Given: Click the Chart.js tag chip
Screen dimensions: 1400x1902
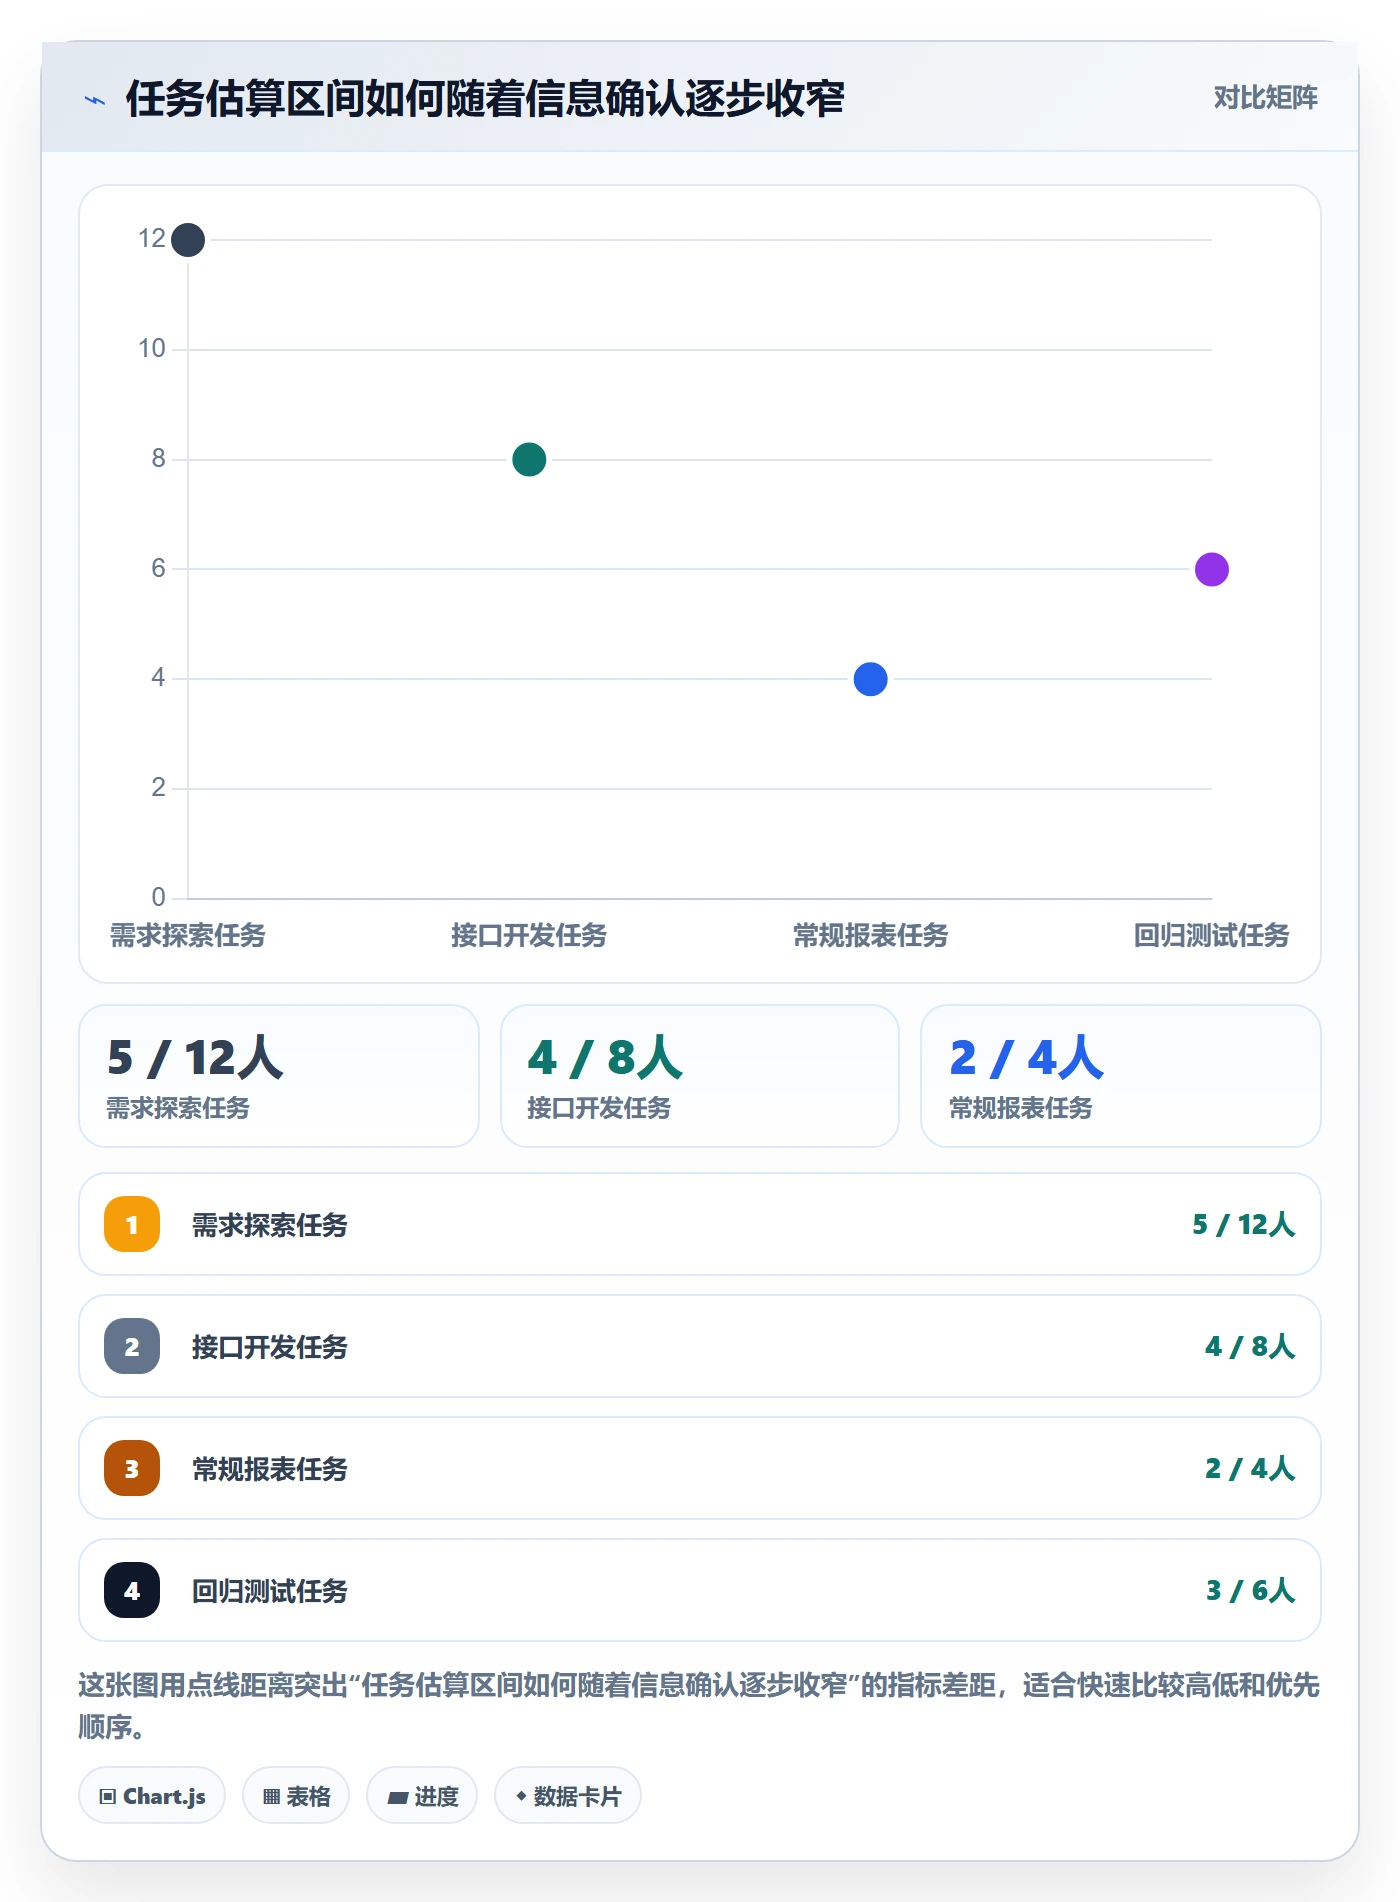Looking at the screenshot, I should coord(152,1796).
